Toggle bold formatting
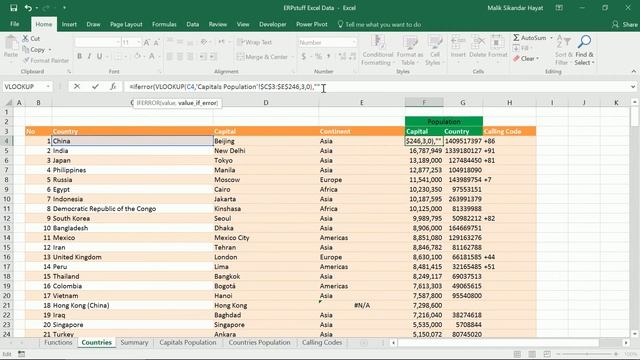Viewport: 640px width, 360px height. pos(79,56)
